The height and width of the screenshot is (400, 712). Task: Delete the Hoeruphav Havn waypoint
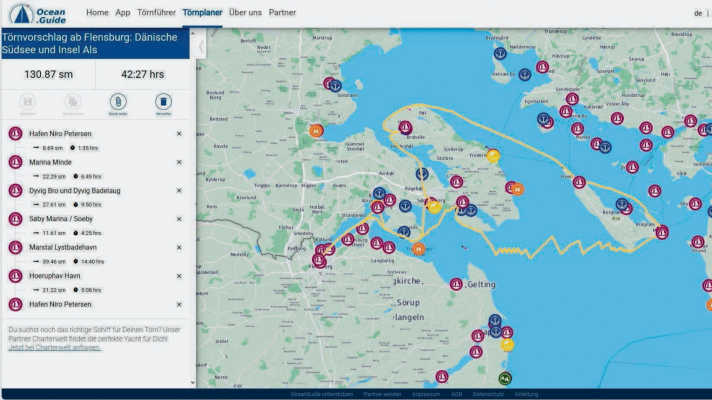tap(179, 275)
